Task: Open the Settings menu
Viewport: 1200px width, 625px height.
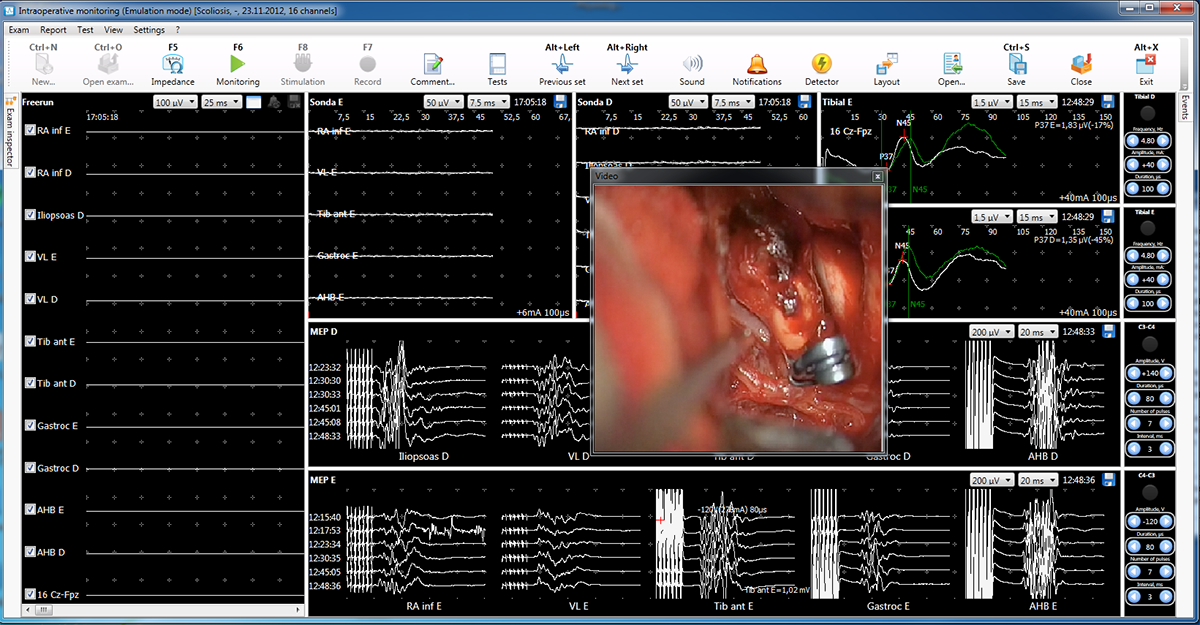Action: (x=149, y=30)
